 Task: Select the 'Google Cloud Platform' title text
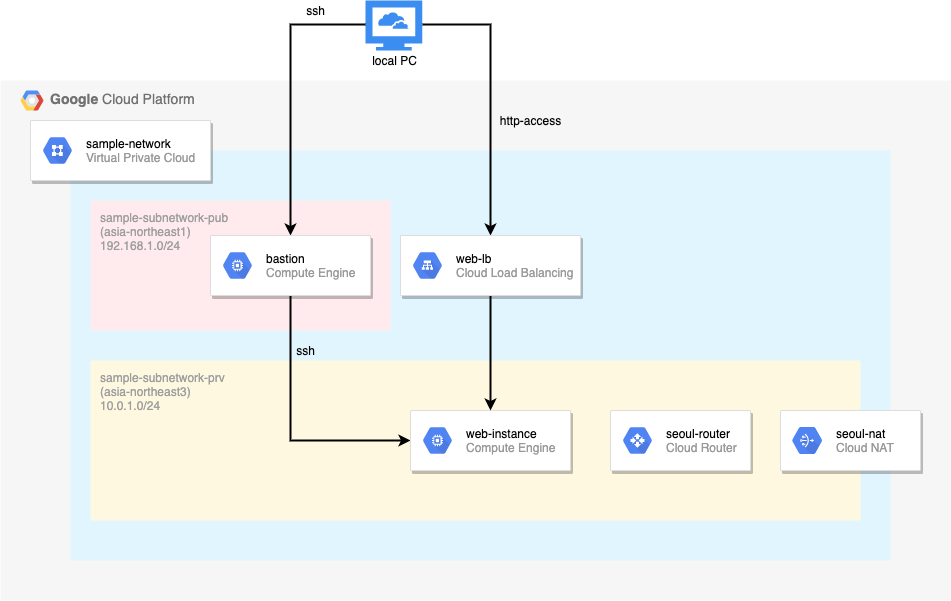click(x=122, y=99)
